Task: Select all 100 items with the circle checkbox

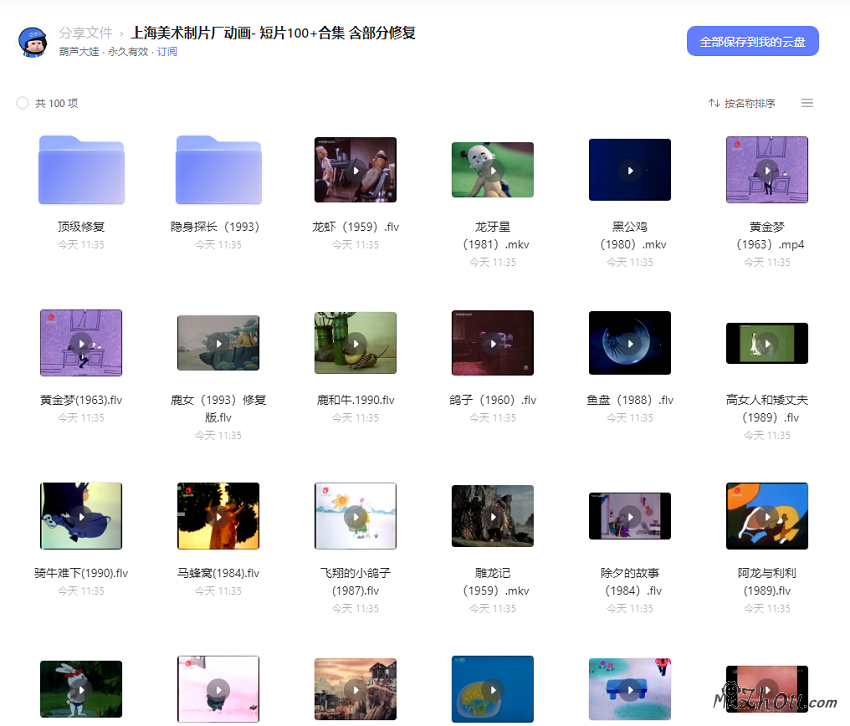Action: [x=22, y=102]
